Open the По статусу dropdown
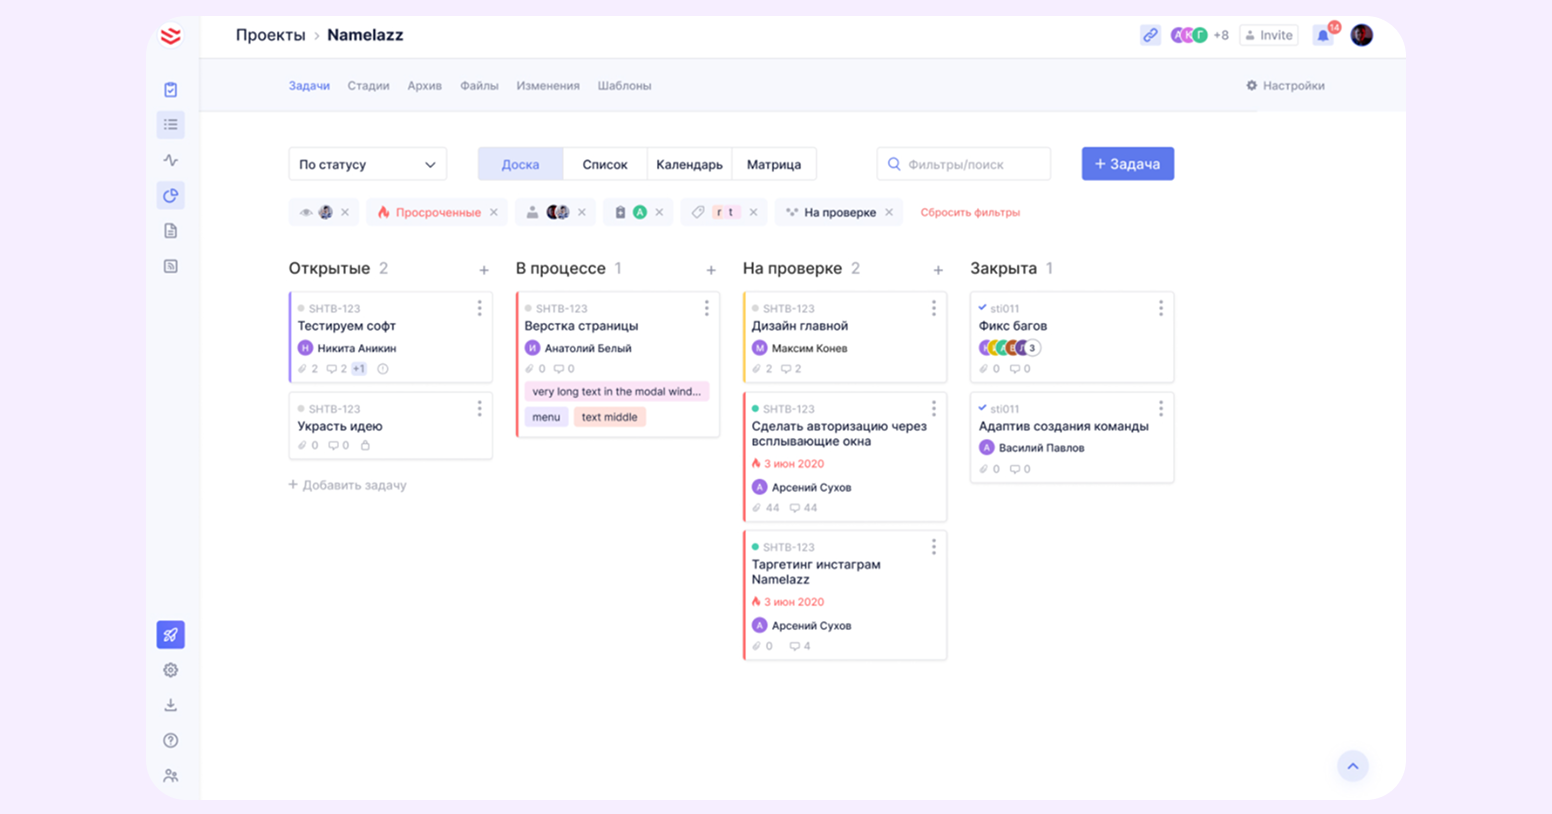Viewport: 1552px width, 814px height. pos(367,164)
